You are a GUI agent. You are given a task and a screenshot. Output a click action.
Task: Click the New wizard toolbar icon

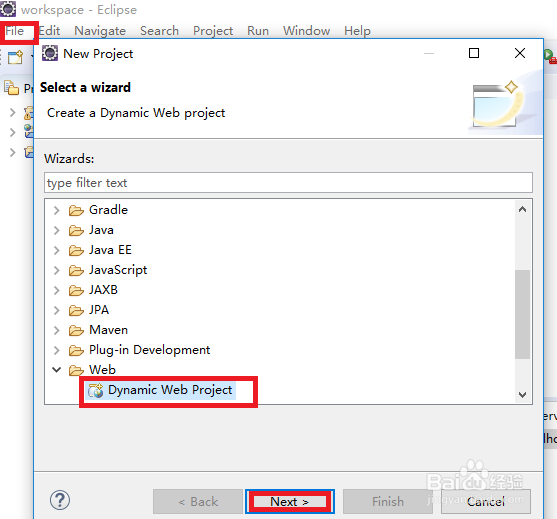pos(16,57)
